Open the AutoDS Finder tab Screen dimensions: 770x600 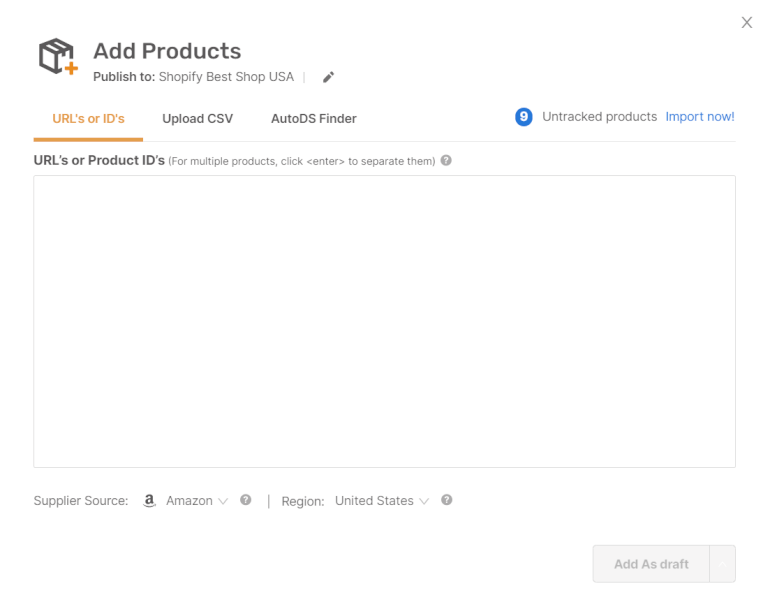[x=313, y=119]
